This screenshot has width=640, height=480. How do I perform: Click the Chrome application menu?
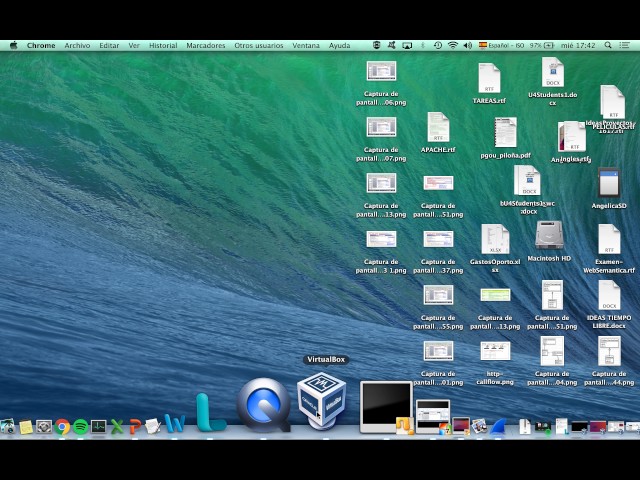pos(41,45)
